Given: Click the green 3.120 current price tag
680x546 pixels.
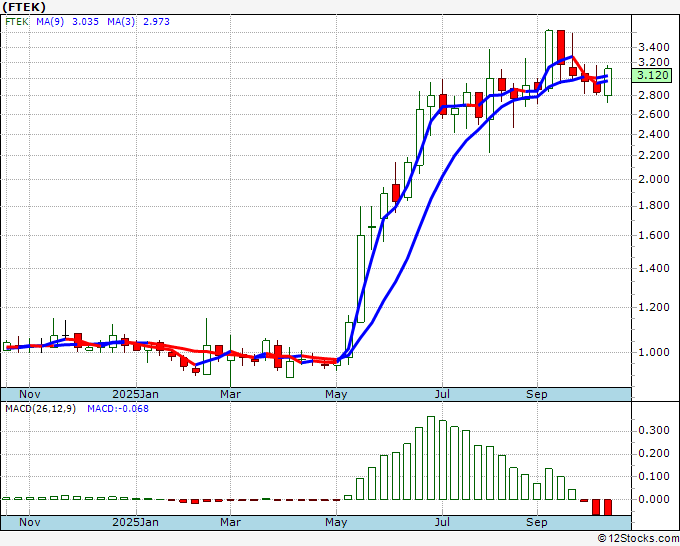Looking at the screenshot, I should (652, 75).
